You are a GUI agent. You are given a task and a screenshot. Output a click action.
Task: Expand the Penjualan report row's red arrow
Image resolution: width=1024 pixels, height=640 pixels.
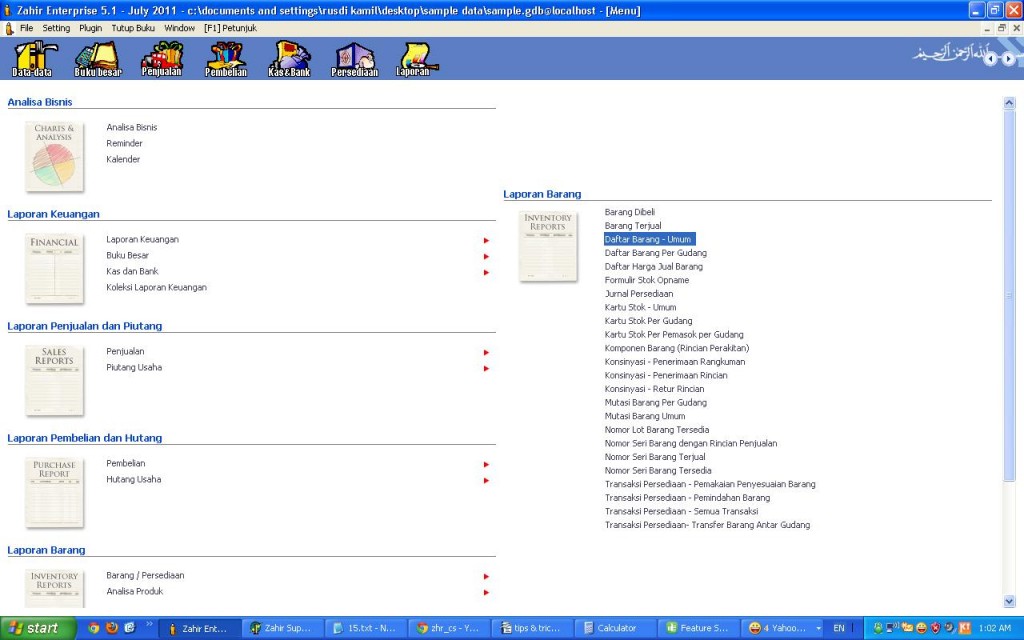point(486,353)
